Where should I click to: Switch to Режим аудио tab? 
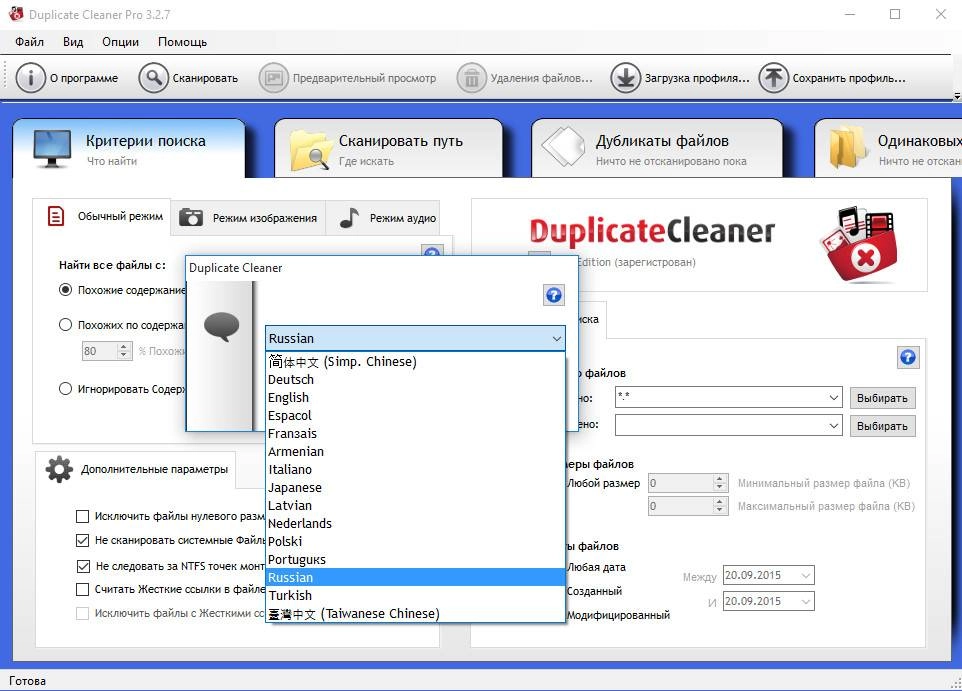(383, 218)
